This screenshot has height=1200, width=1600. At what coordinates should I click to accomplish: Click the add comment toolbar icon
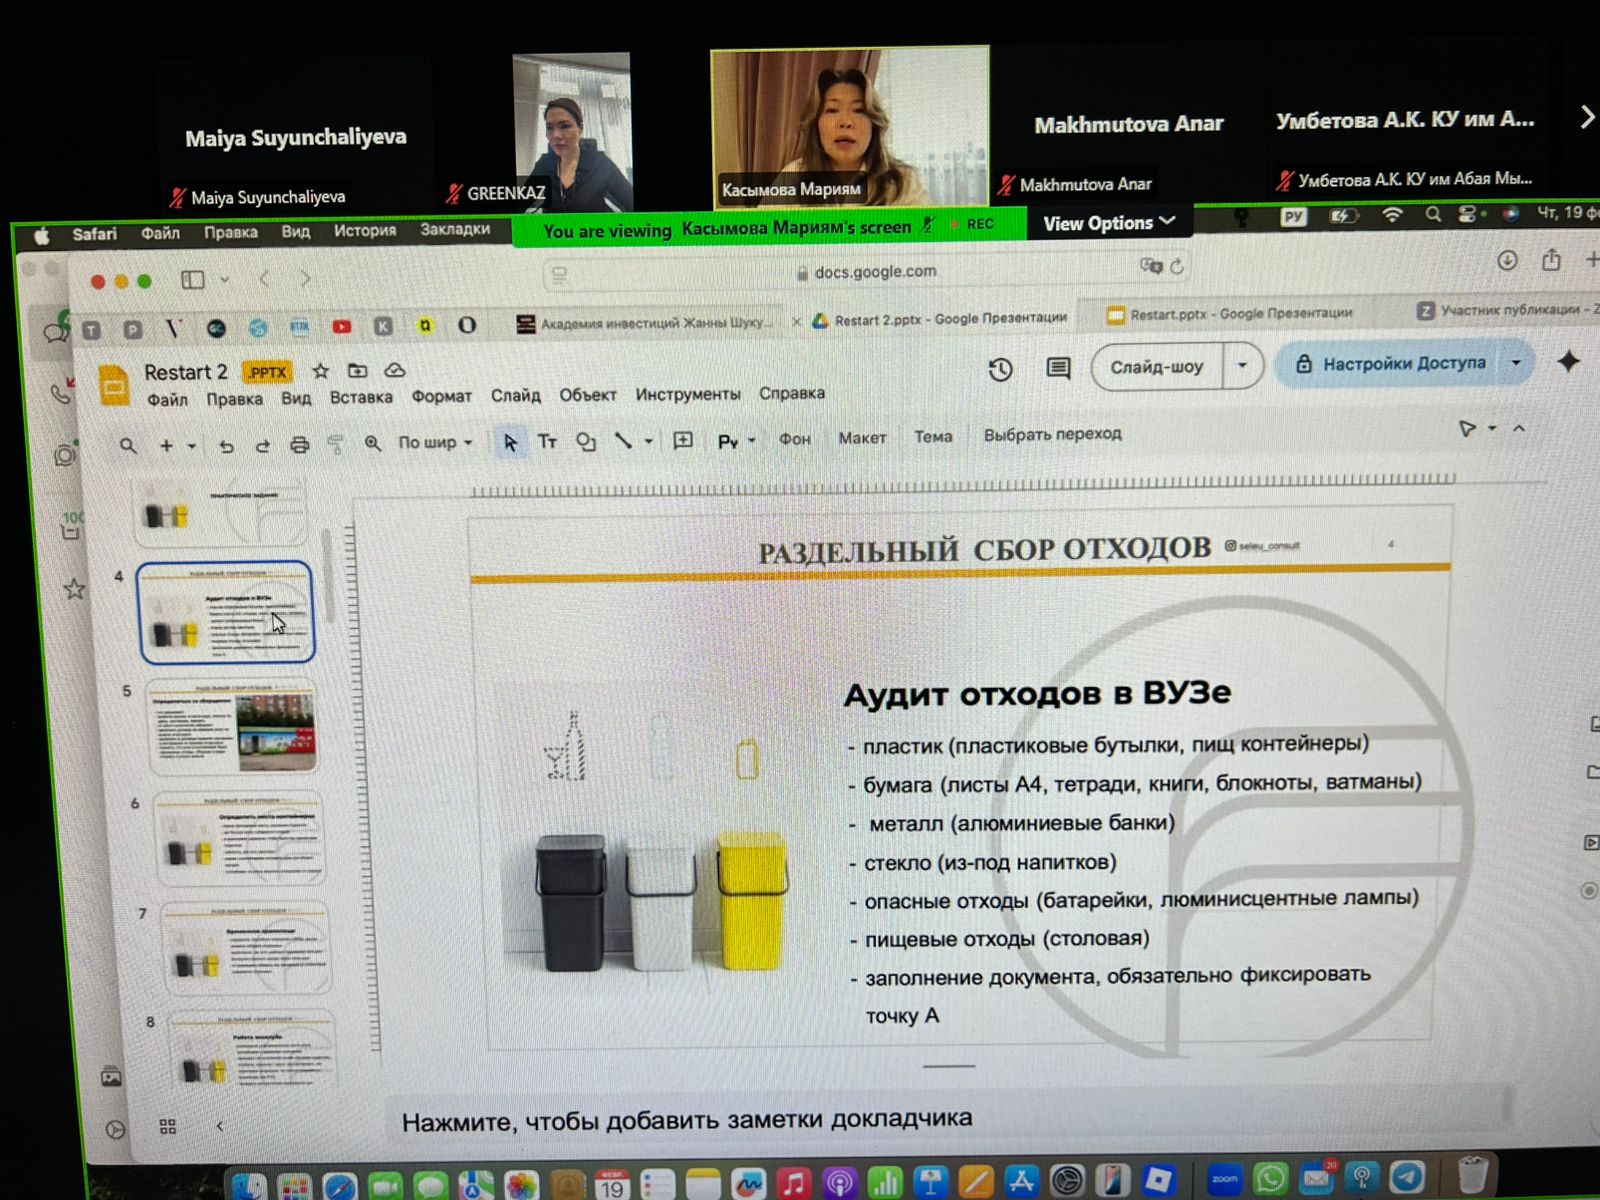pos(683,441)
